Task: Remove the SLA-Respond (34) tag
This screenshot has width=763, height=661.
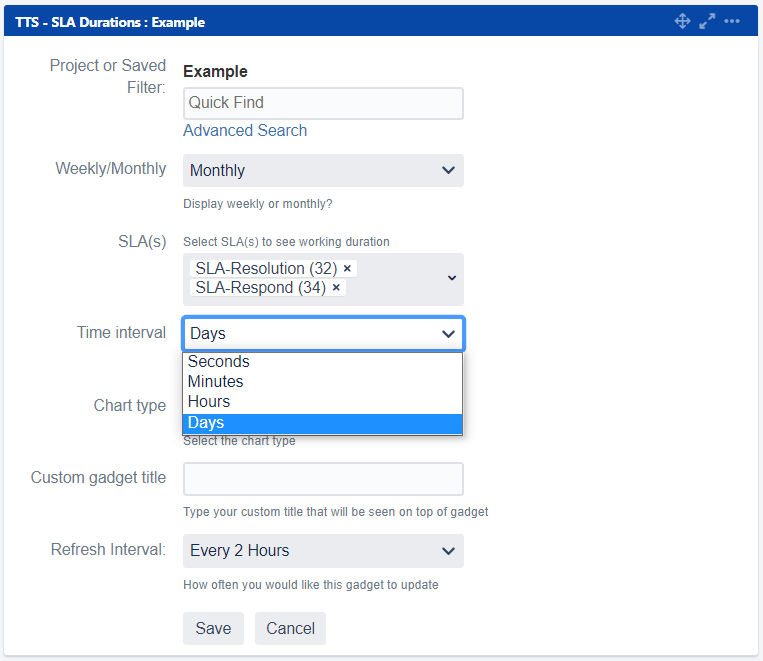Action: (x=336, y=288)
